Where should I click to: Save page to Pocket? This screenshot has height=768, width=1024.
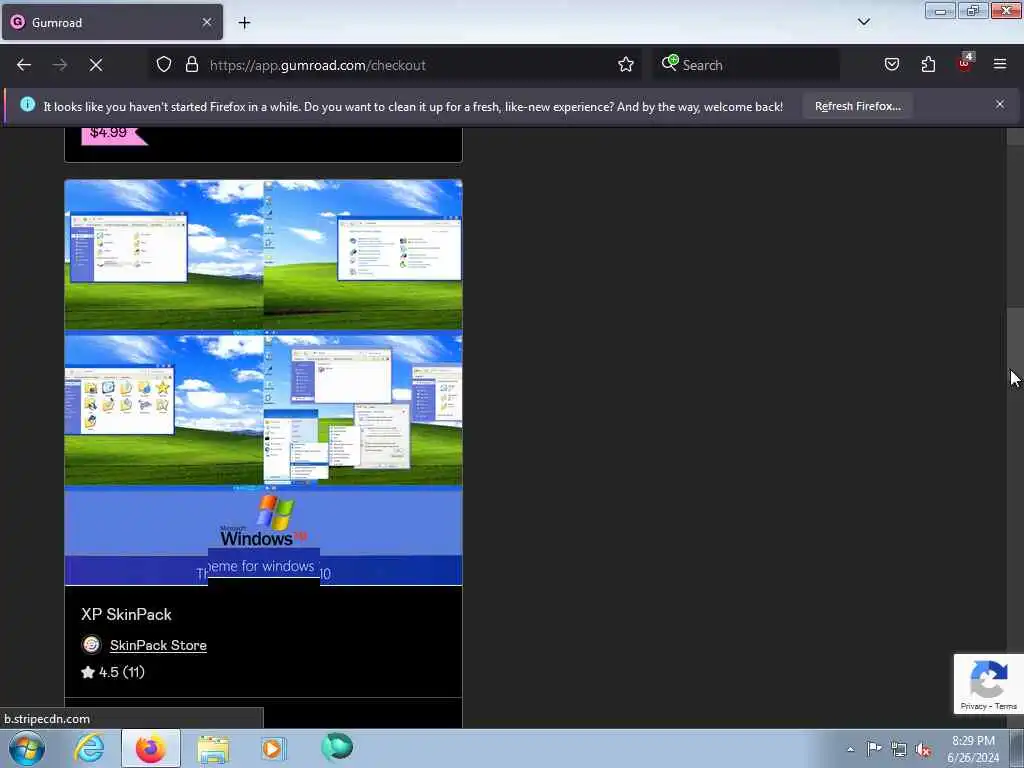point(891,65)
